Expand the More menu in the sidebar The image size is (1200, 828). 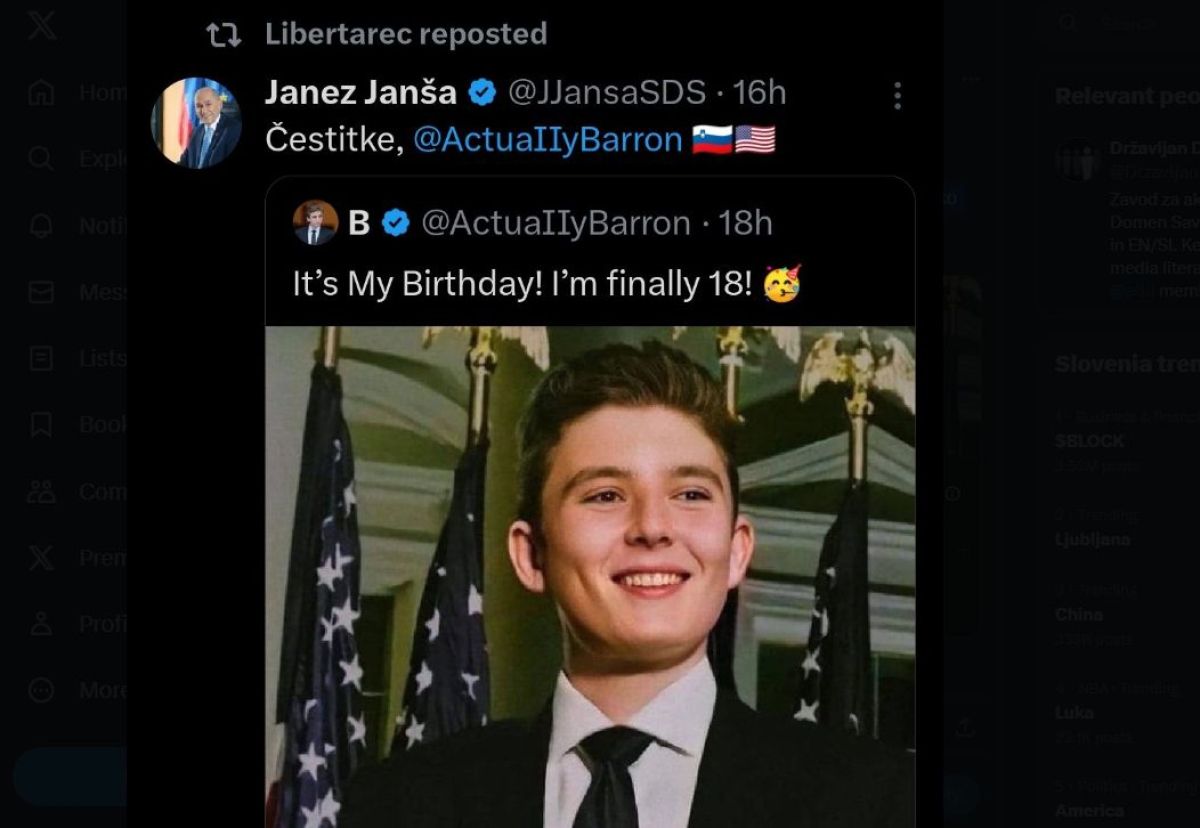tap(42, 690)
